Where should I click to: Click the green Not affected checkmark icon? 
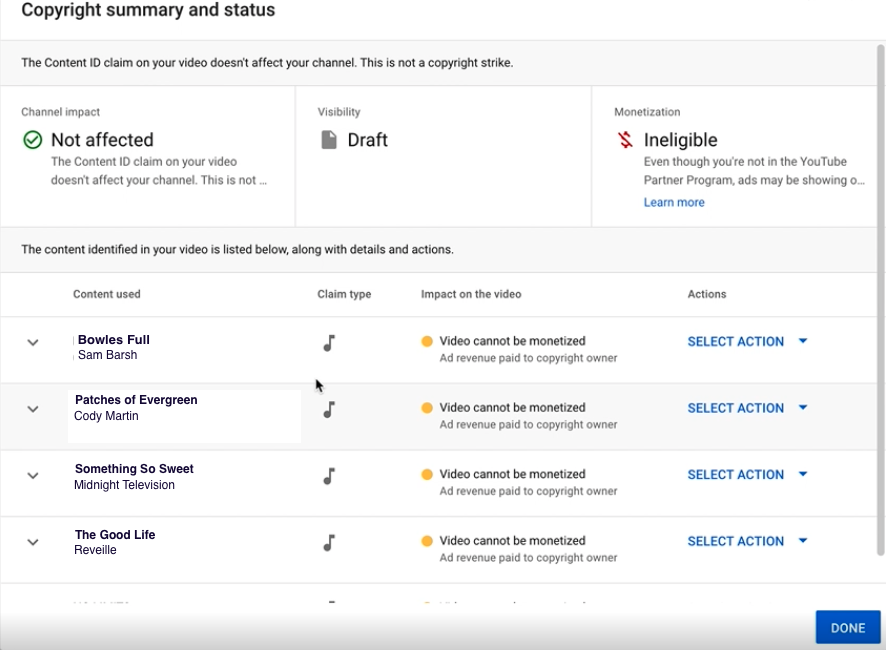(x=31, y=140)
